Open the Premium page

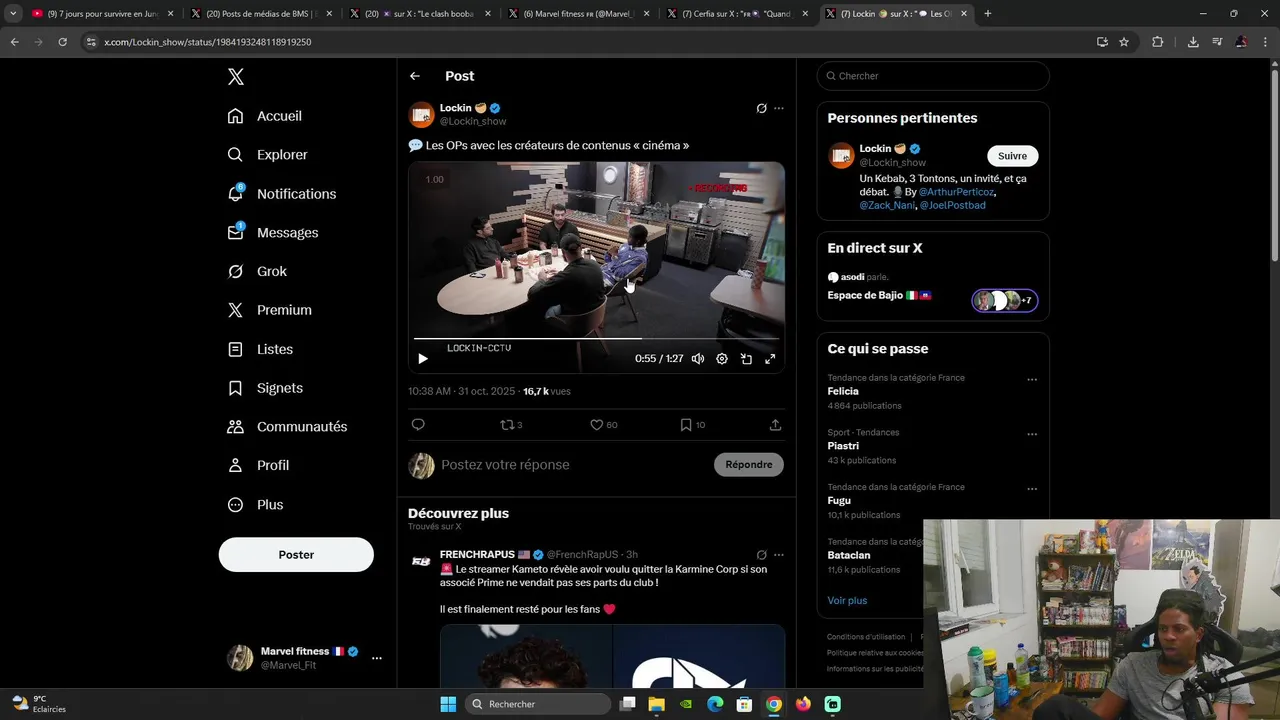pyautogui.click(x=270, y=310)
